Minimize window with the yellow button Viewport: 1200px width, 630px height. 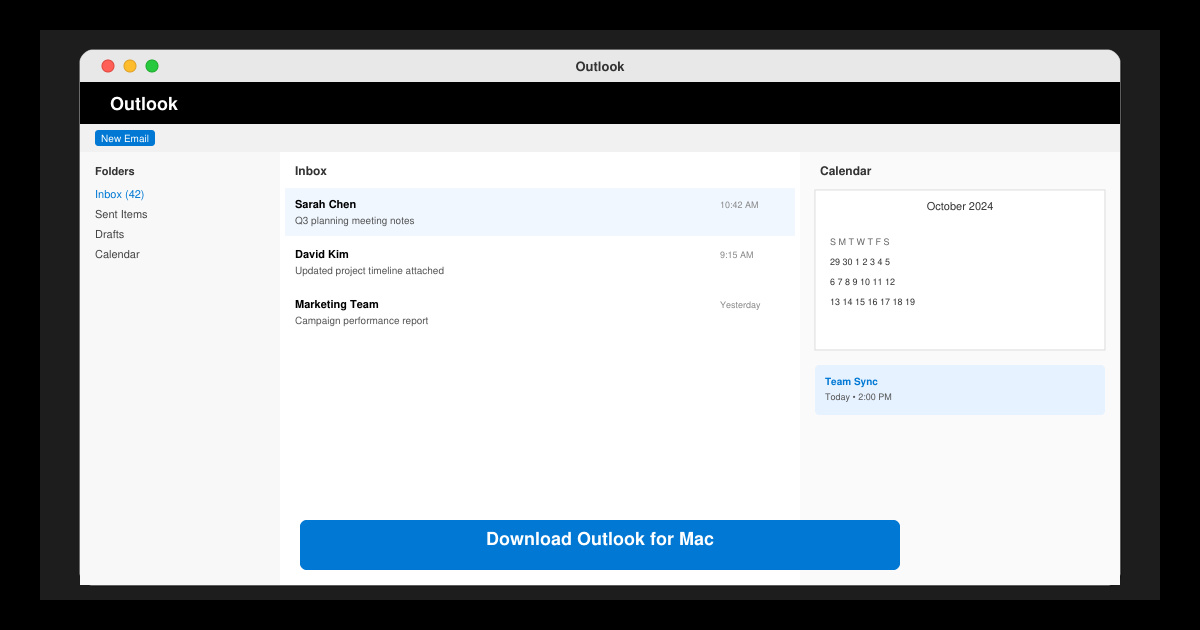coord(130,66)
